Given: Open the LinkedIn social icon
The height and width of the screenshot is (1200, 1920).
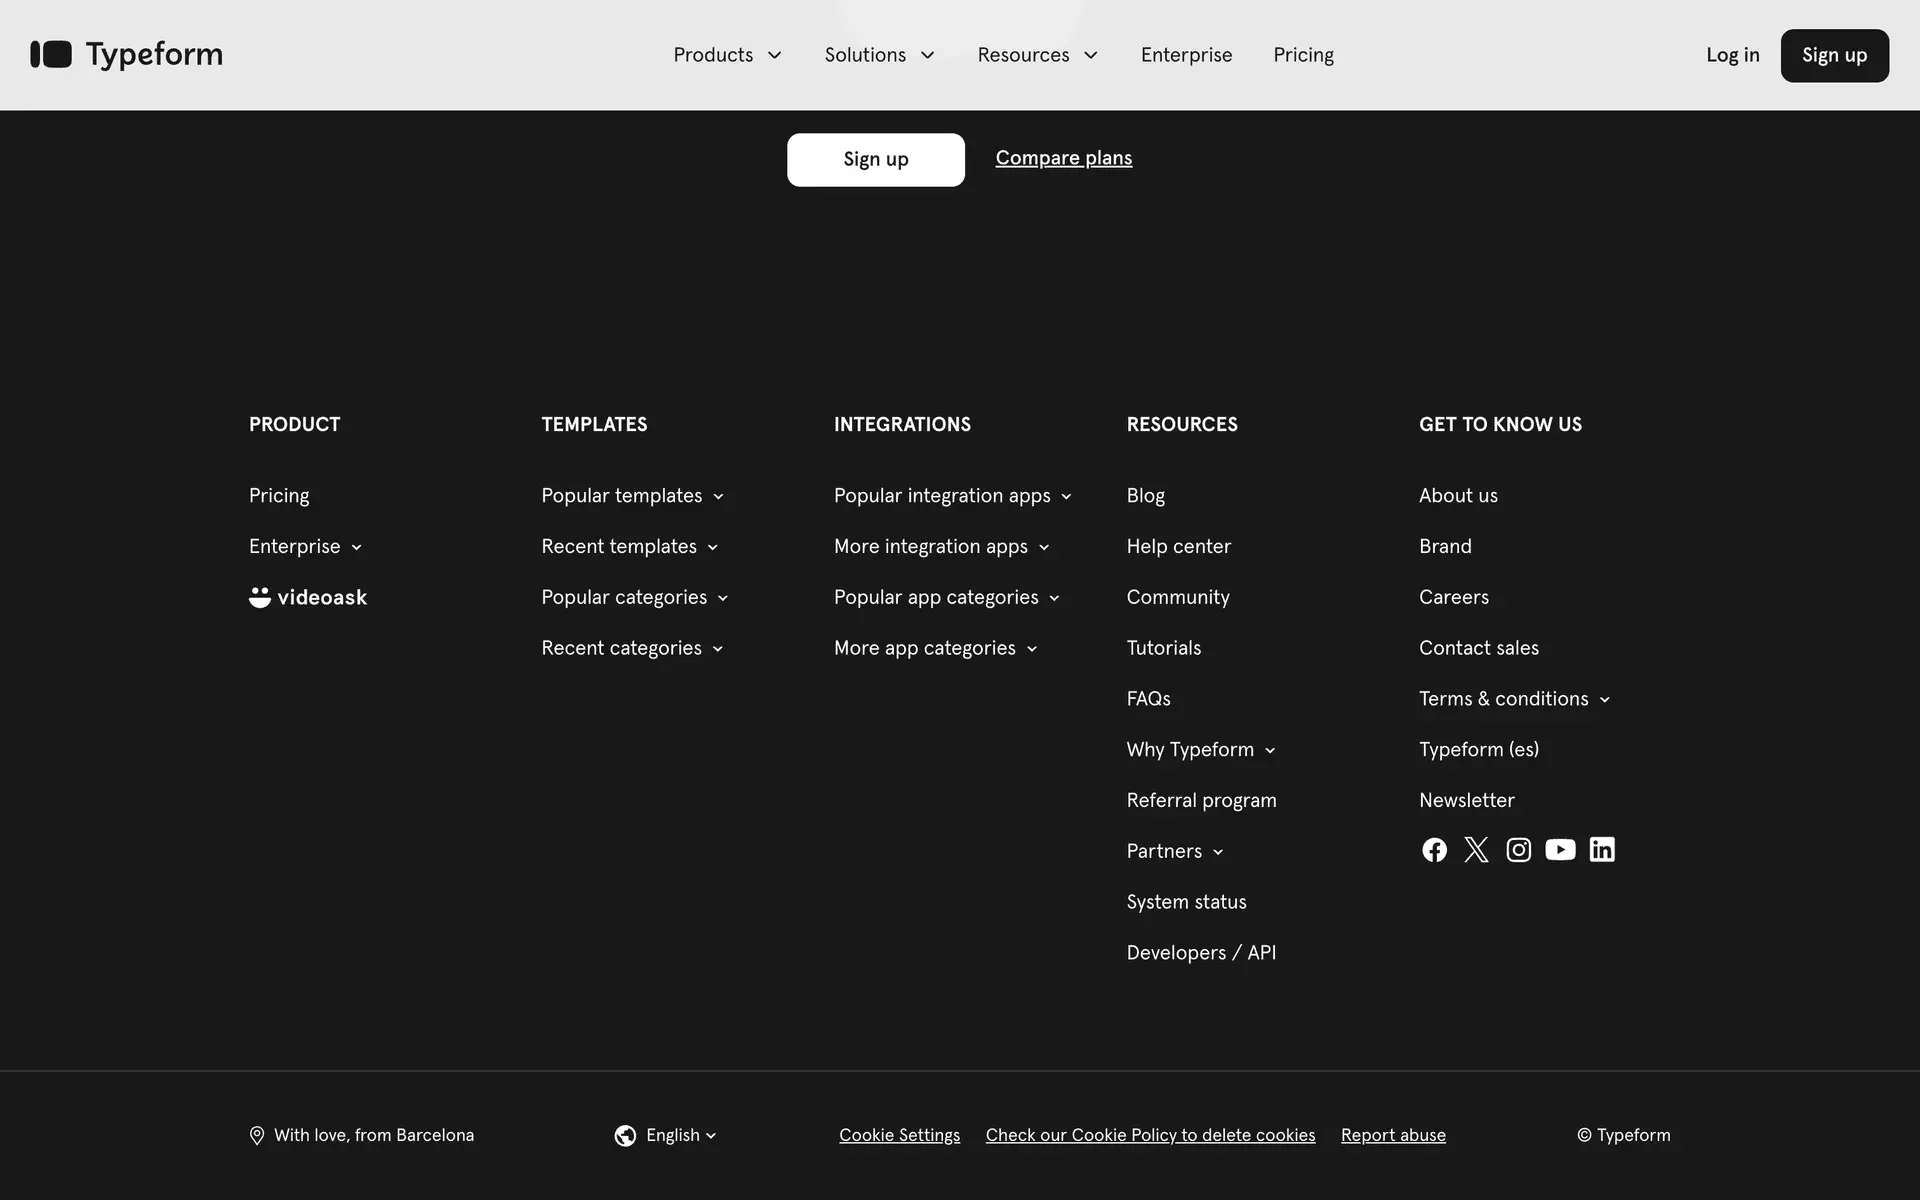Looking at the screenshot, I should click(x=1602, y=850).
